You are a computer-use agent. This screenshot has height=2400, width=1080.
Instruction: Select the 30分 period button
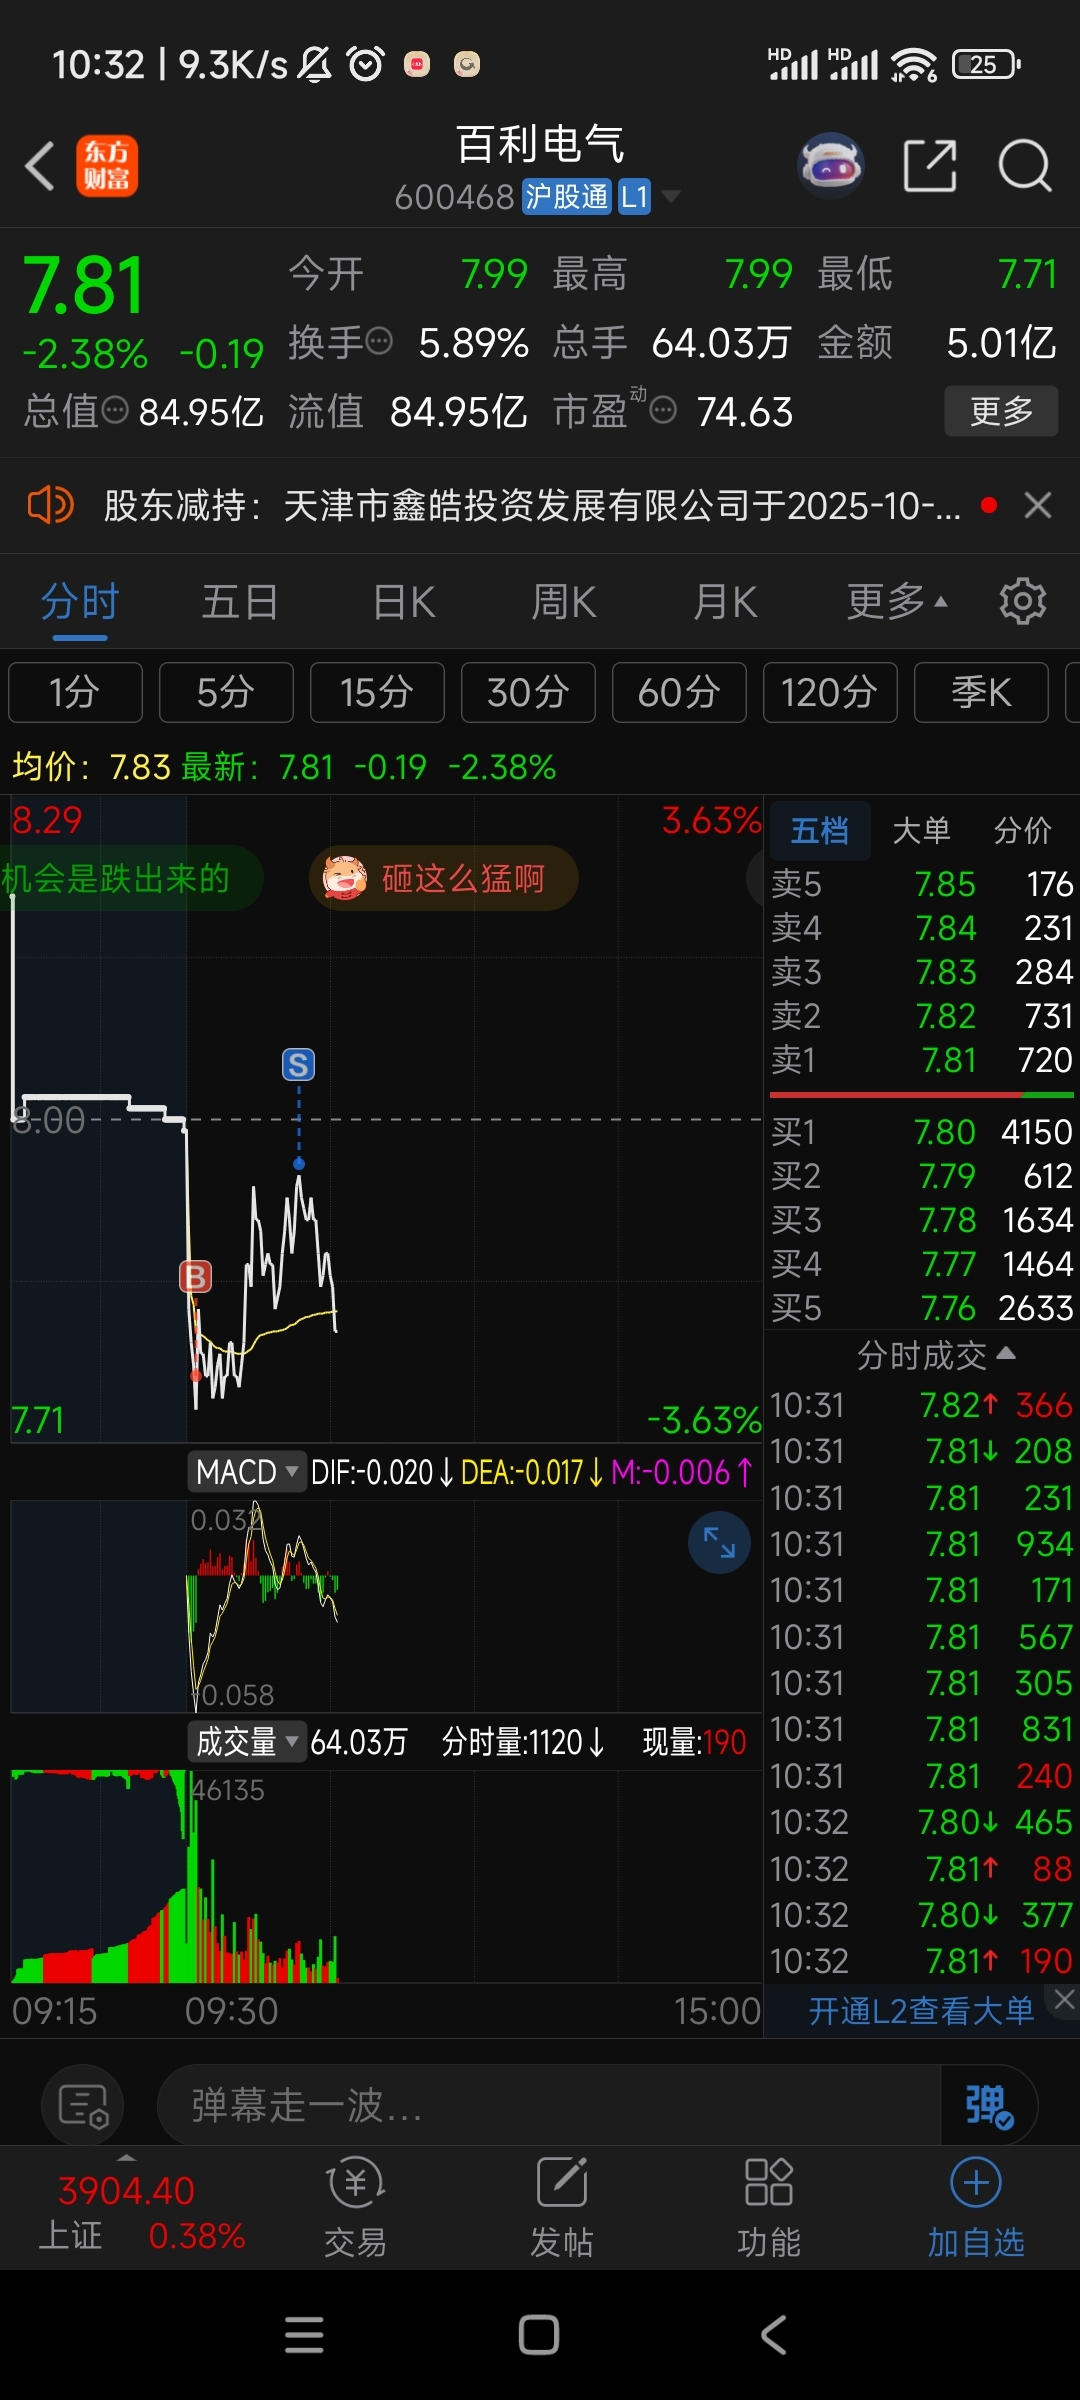[x=528, y=692]
